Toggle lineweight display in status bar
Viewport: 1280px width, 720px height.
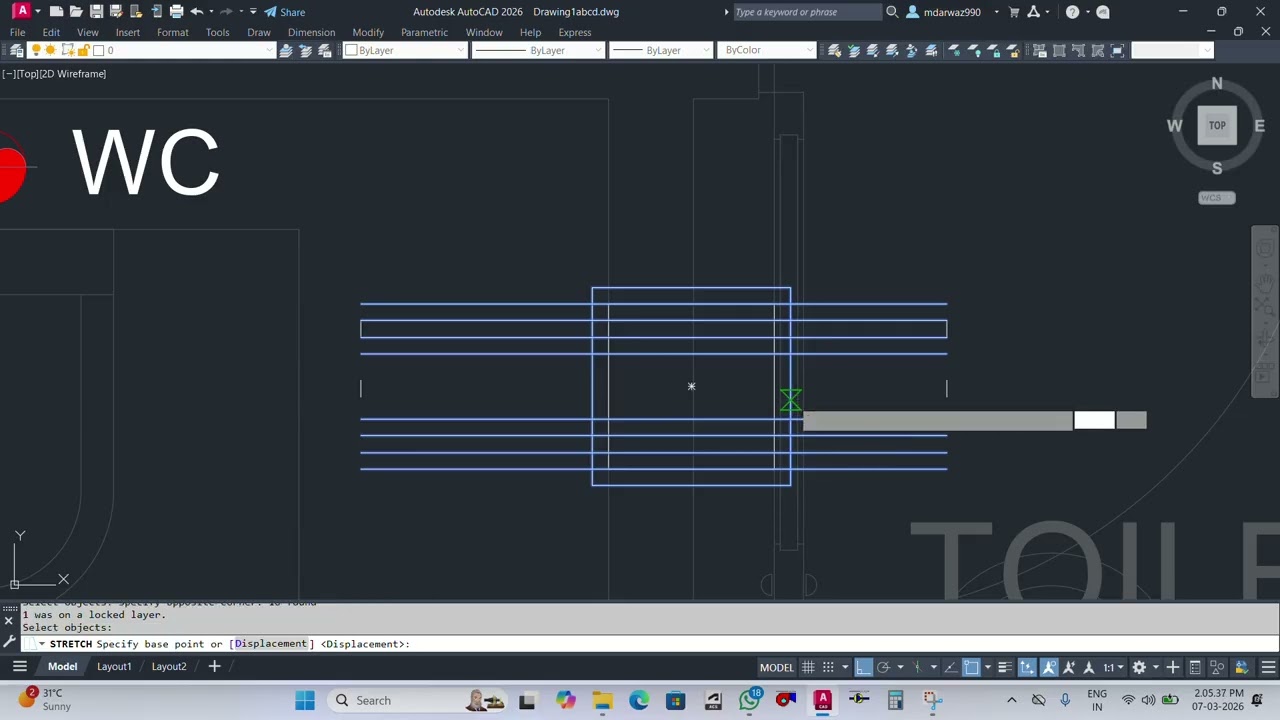pos(1005,667)
